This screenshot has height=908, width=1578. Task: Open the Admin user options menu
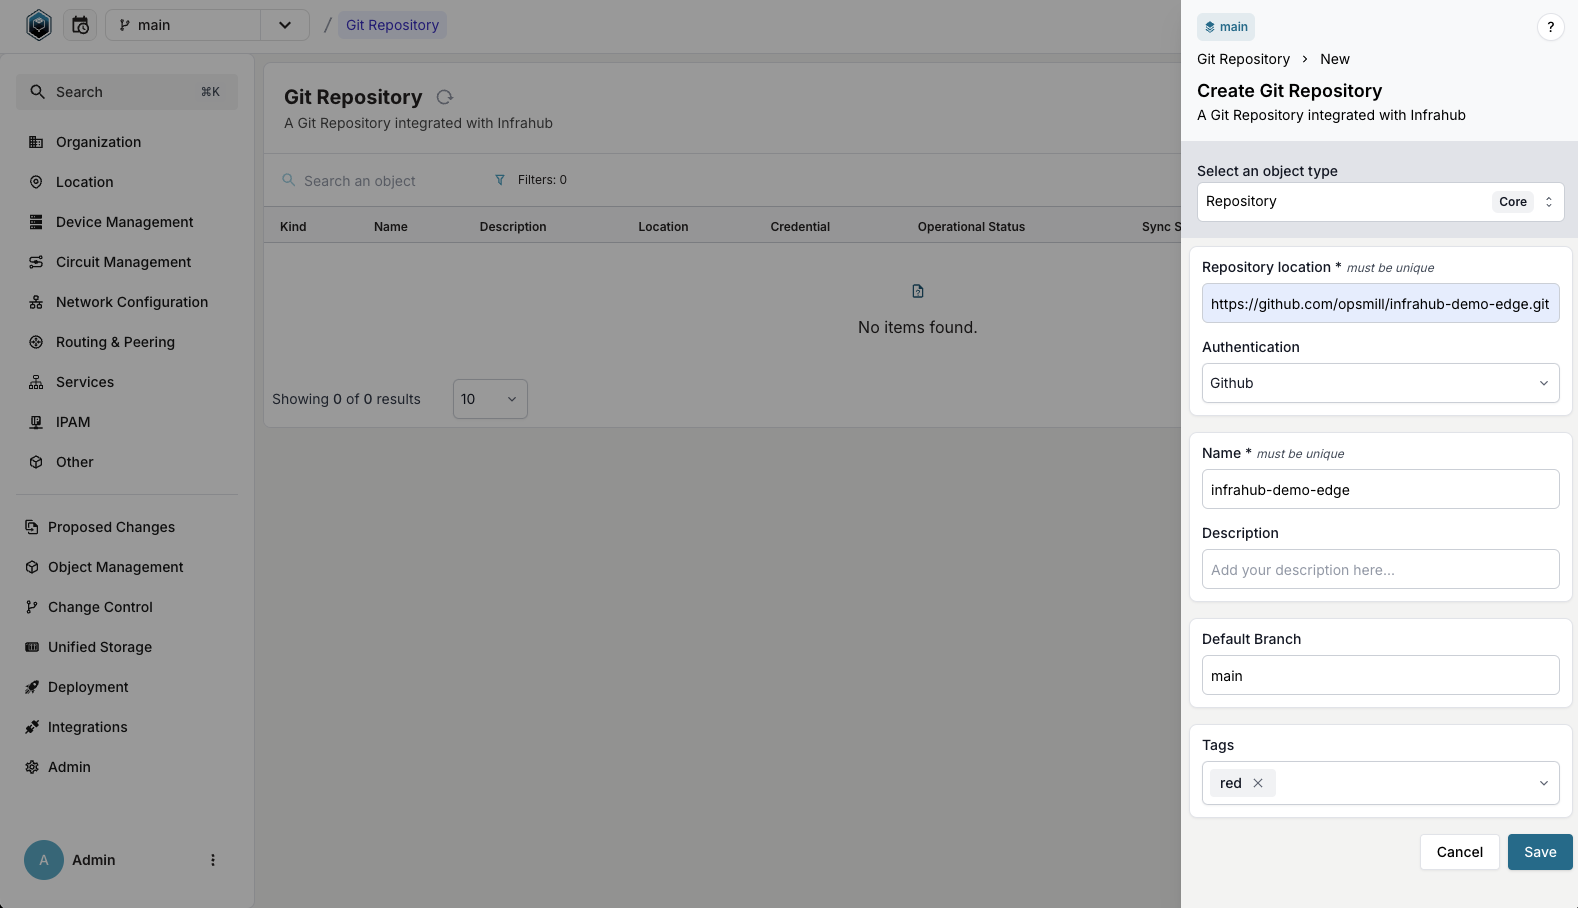[213, 860]
